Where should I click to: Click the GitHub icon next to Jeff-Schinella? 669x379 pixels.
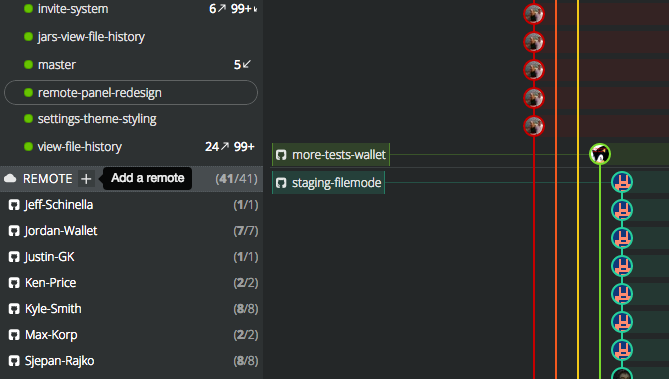[x=14, y=205]
